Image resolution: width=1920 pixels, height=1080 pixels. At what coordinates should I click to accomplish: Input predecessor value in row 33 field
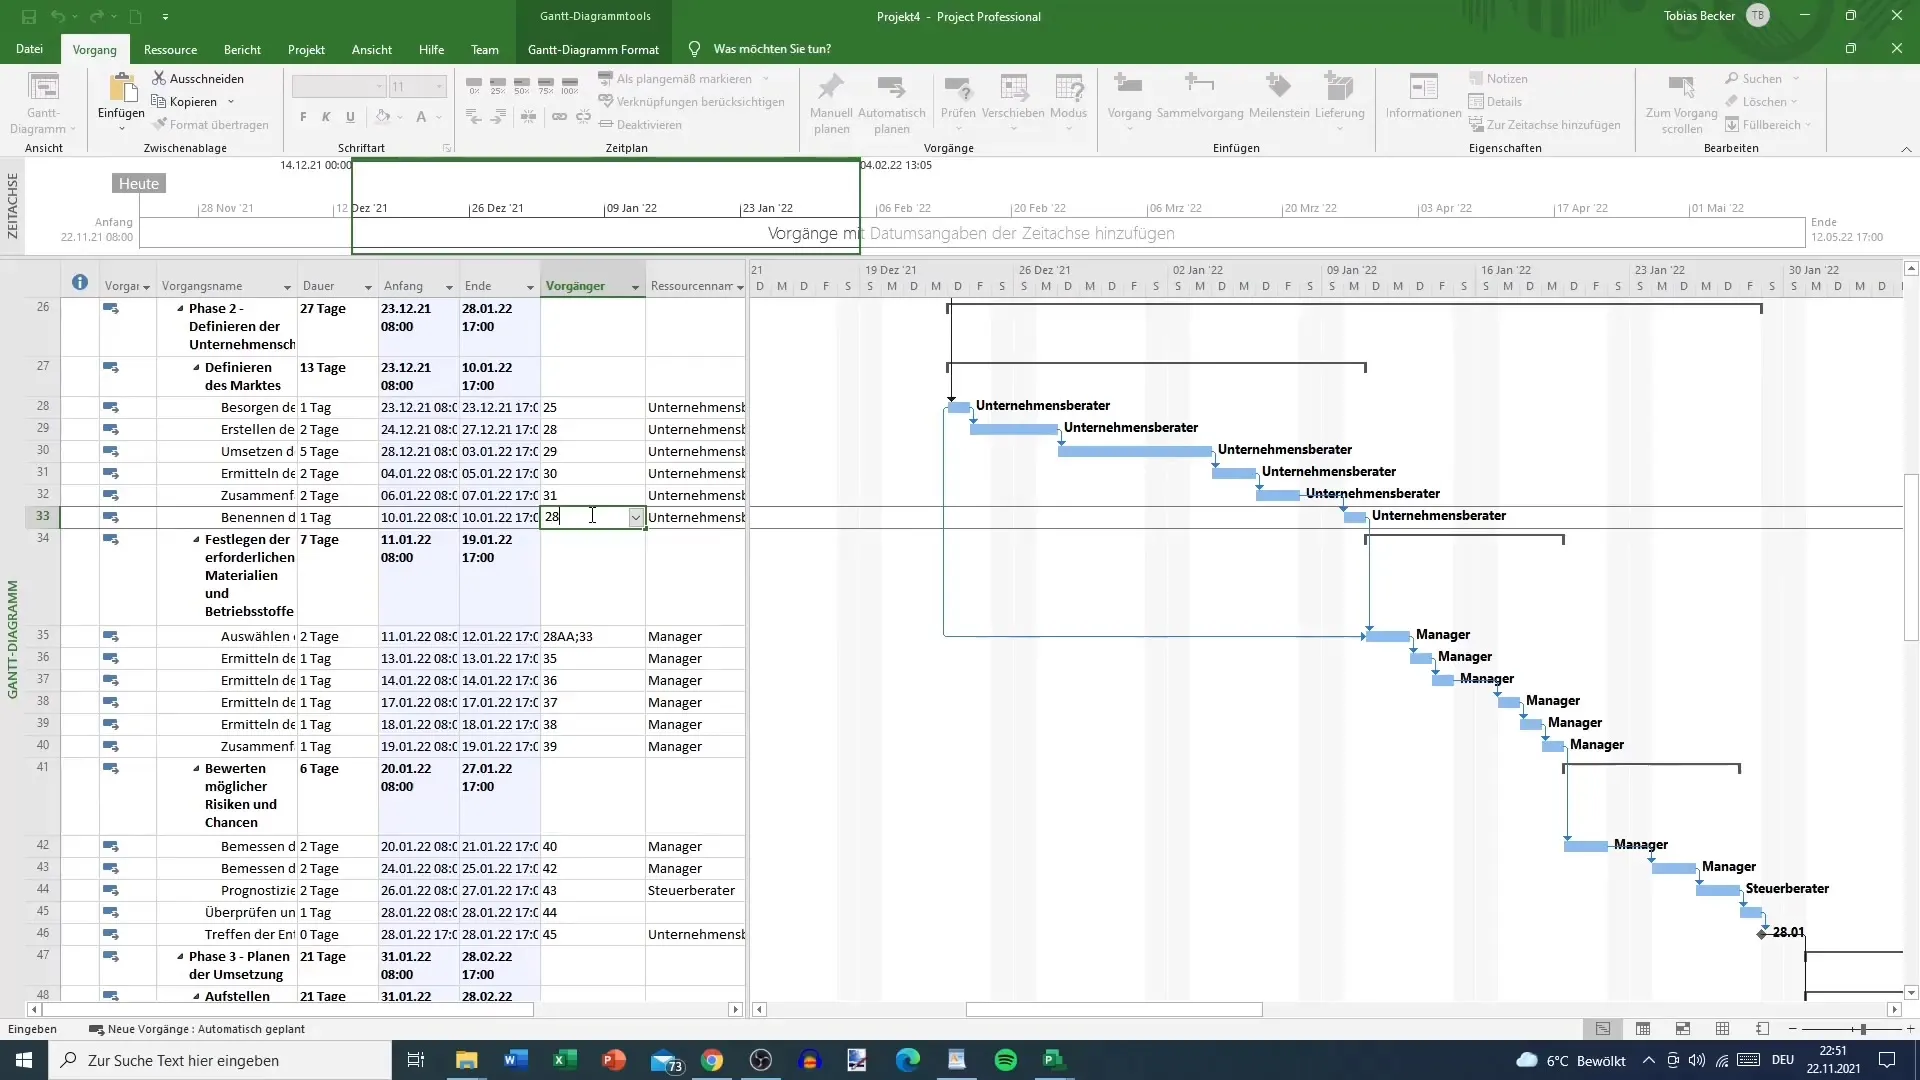coord(589,516)
